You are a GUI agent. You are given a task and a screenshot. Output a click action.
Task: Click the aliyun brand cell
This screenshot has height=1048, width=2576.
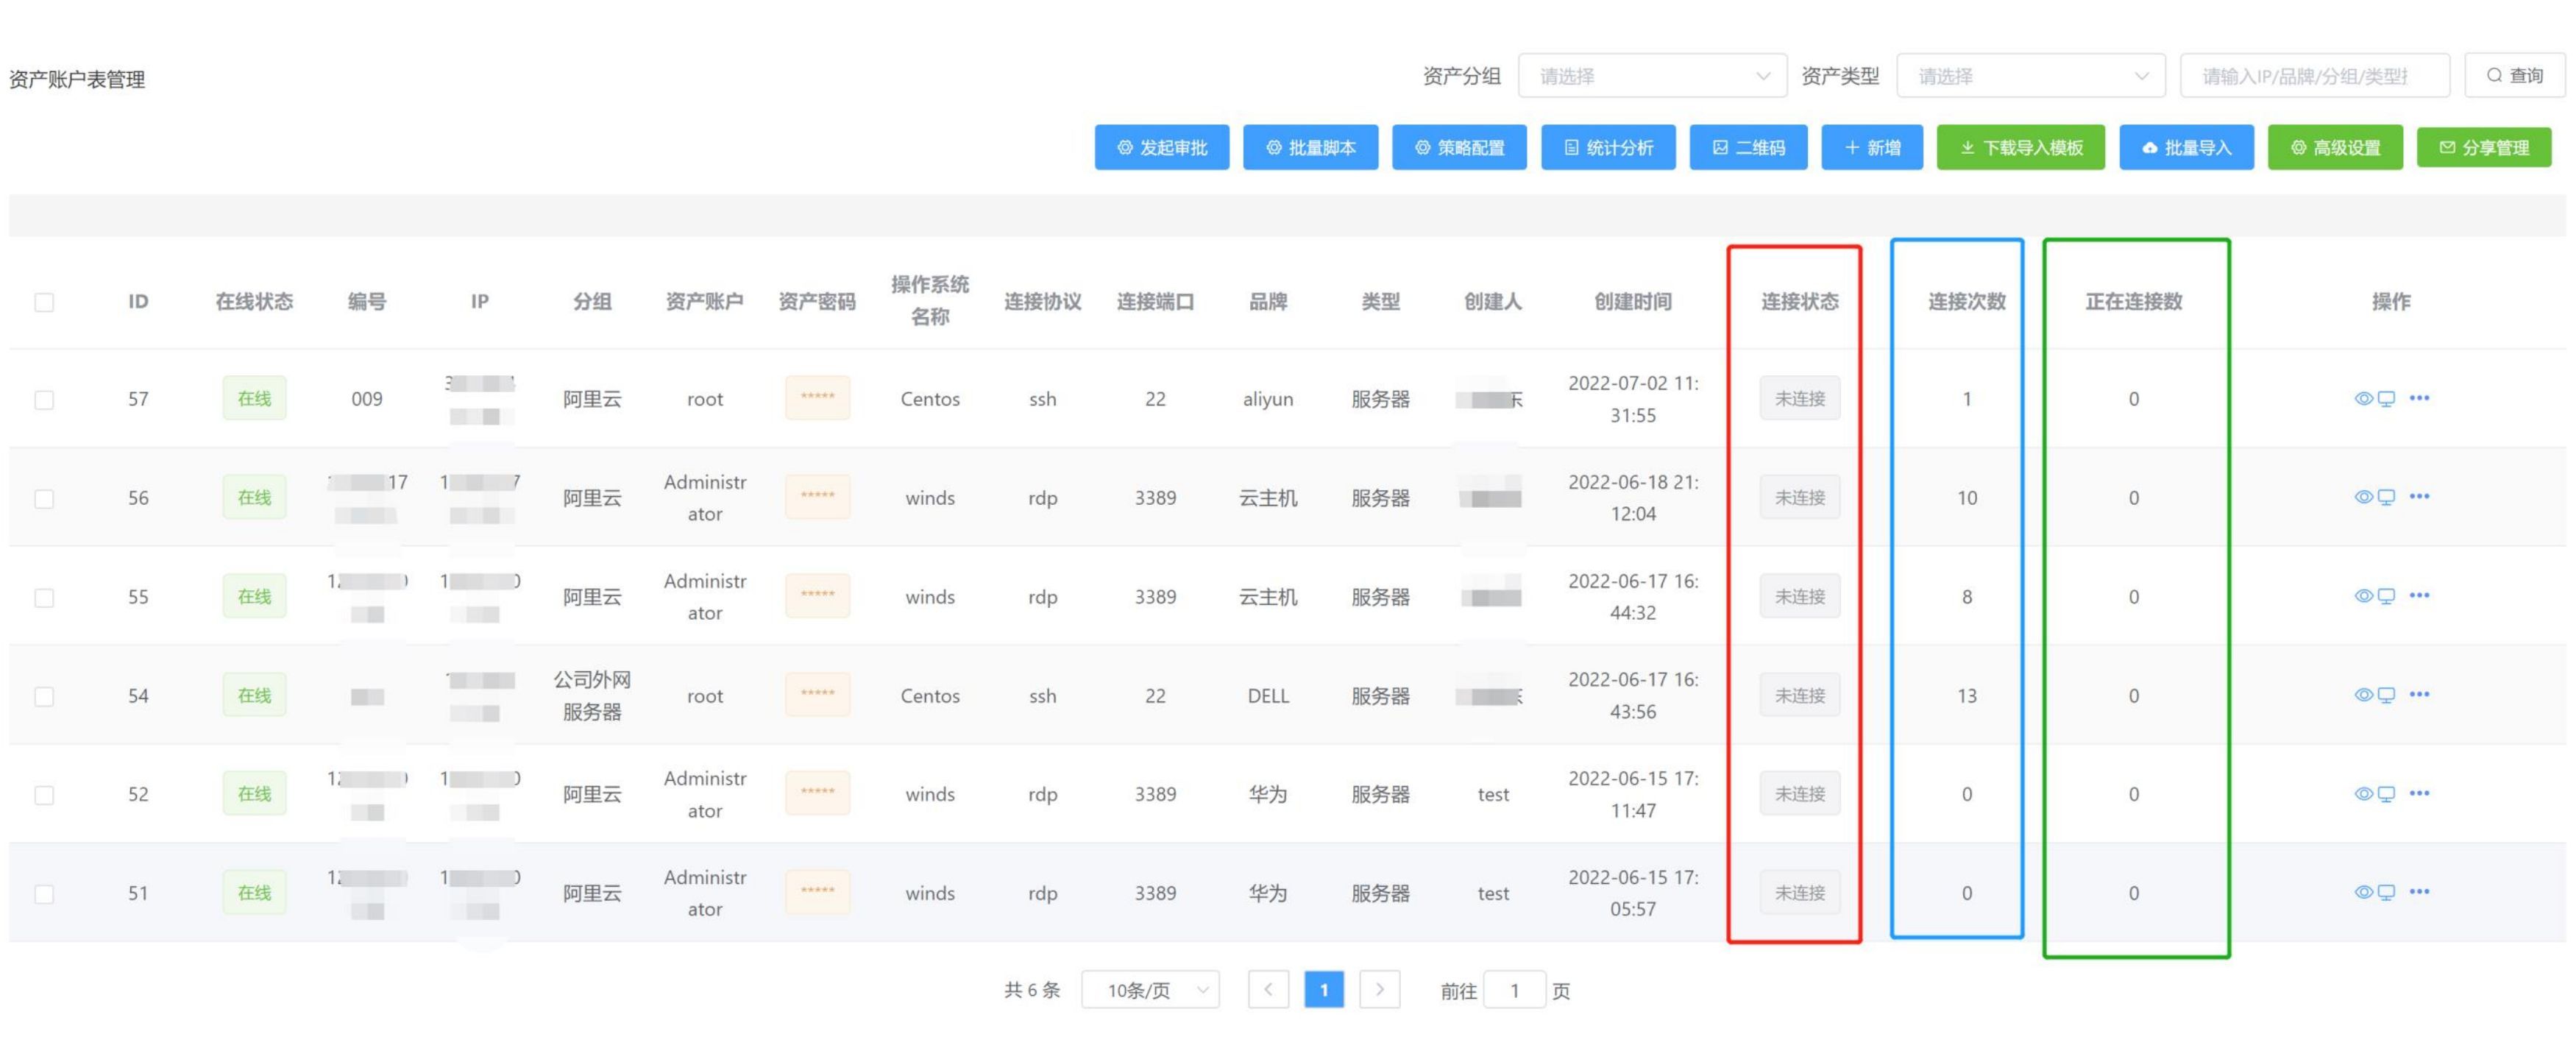[1268, 399]
